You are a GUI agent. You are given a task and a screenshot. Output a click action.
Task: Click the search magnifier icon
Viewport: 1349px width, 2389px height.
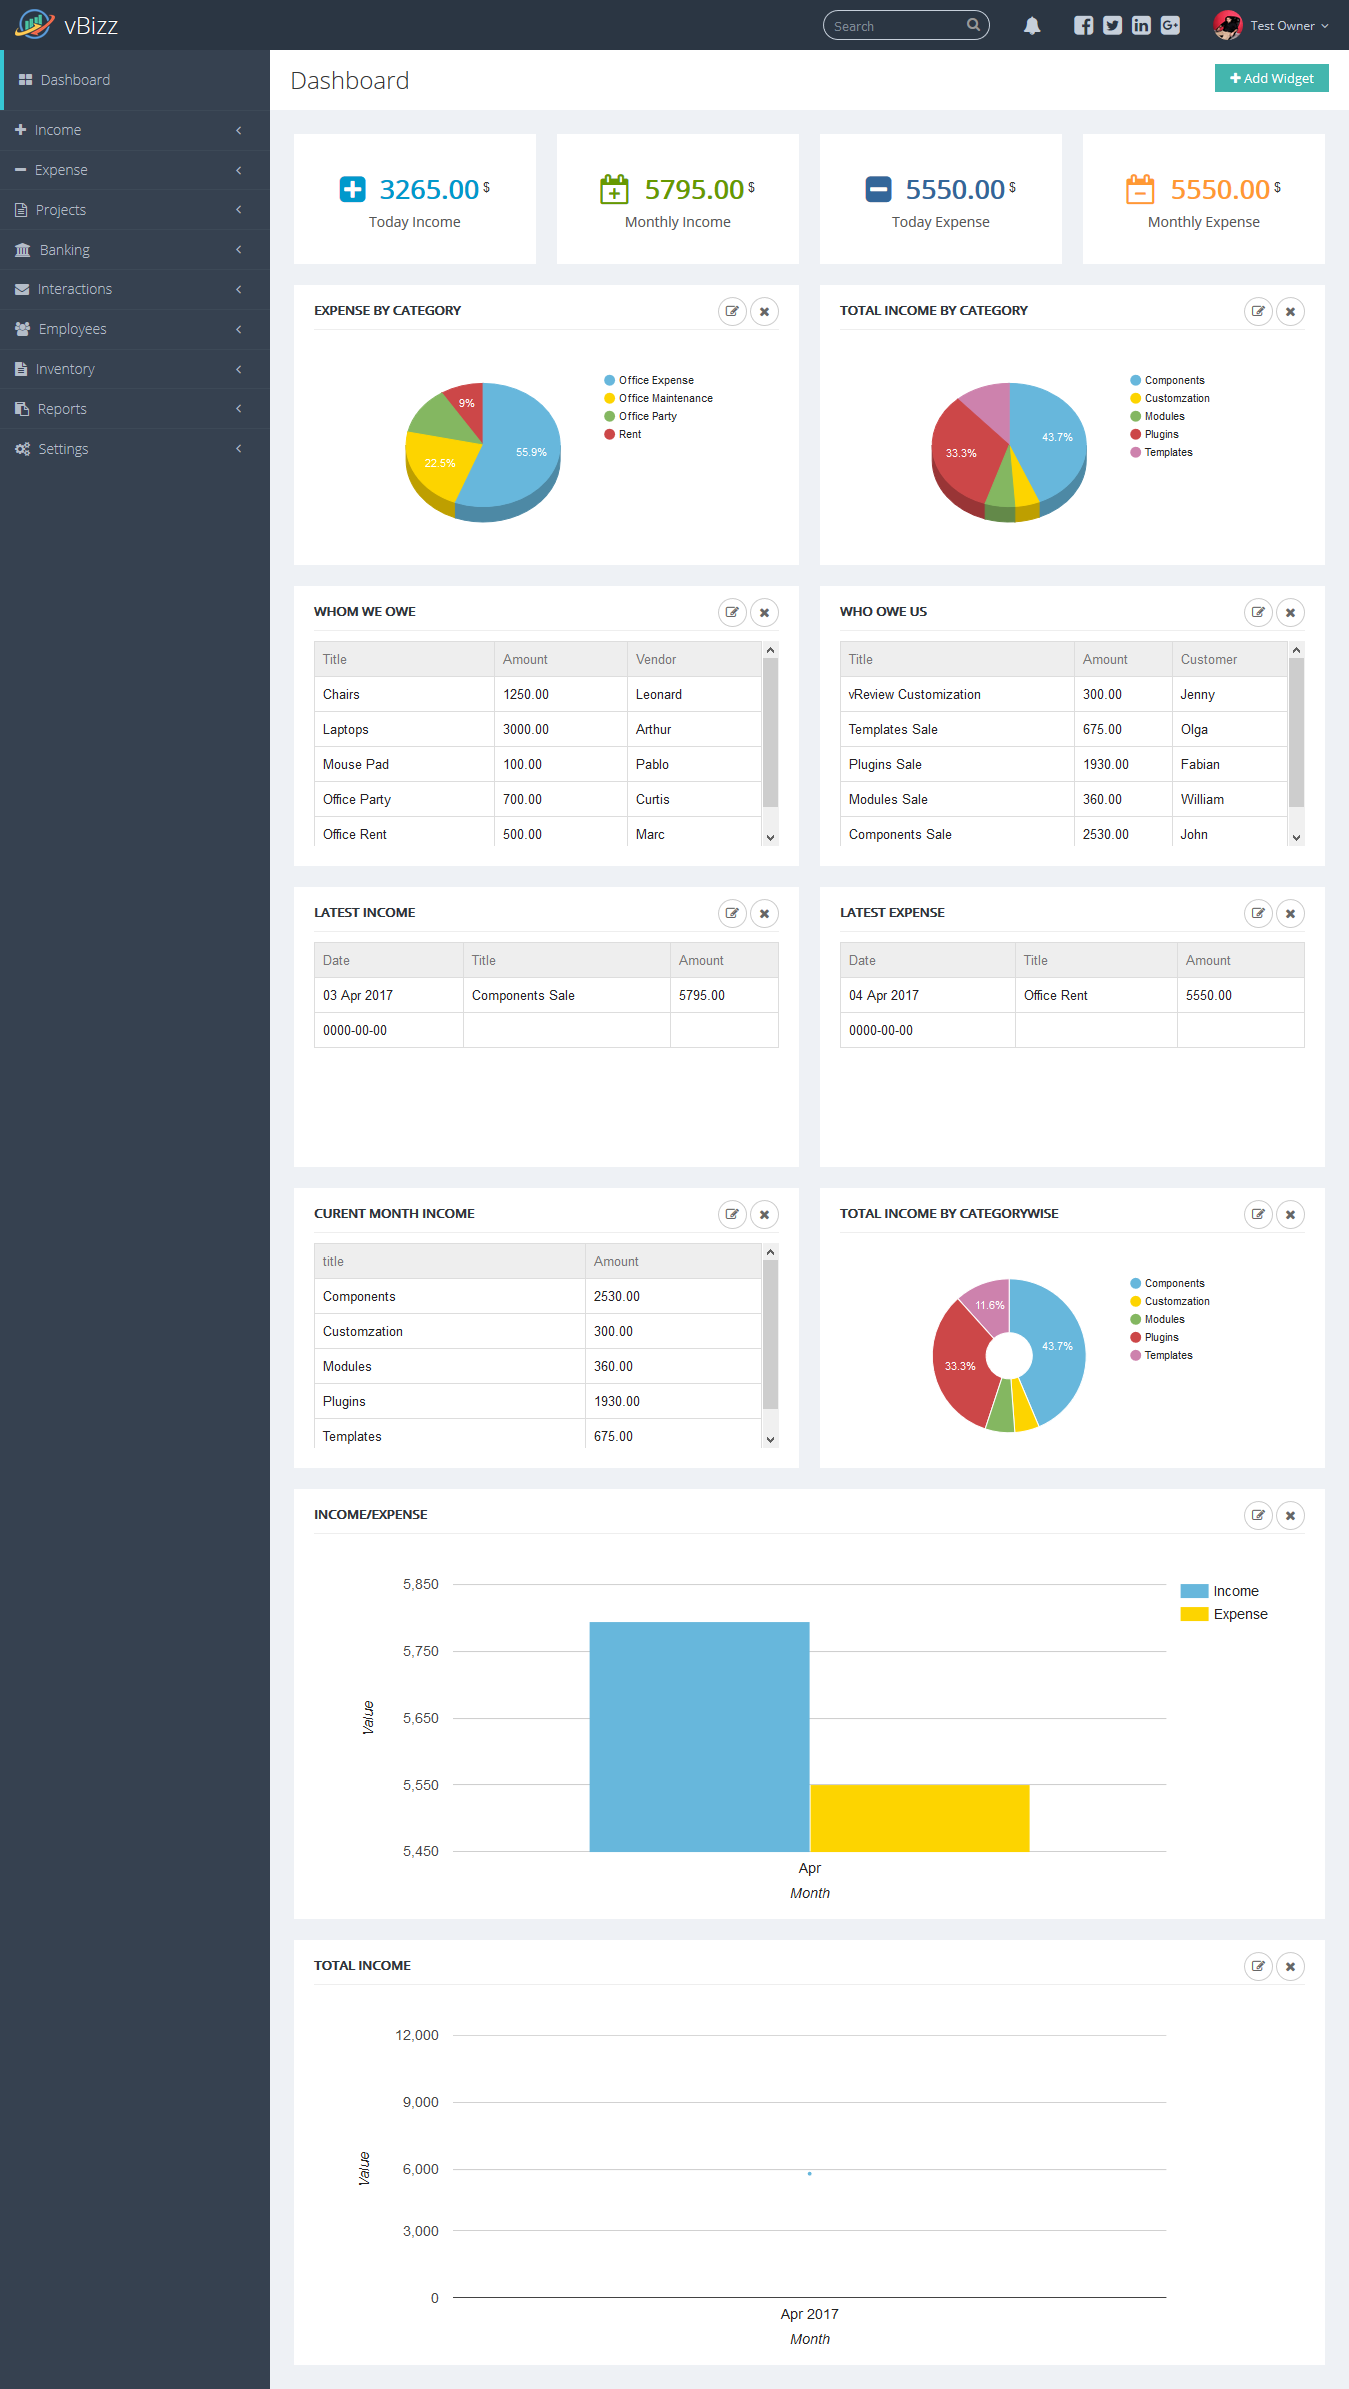tap(973, 26)
